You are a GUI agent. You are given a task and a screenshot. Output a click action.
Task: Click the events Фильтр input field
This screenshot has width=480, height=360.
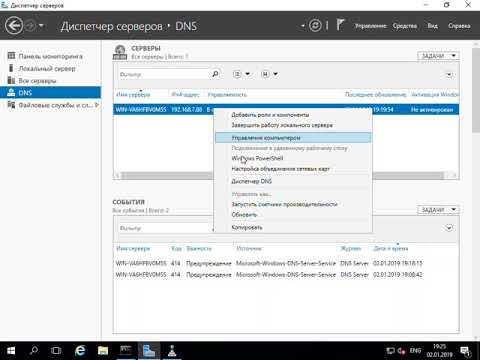click(165, 228)
